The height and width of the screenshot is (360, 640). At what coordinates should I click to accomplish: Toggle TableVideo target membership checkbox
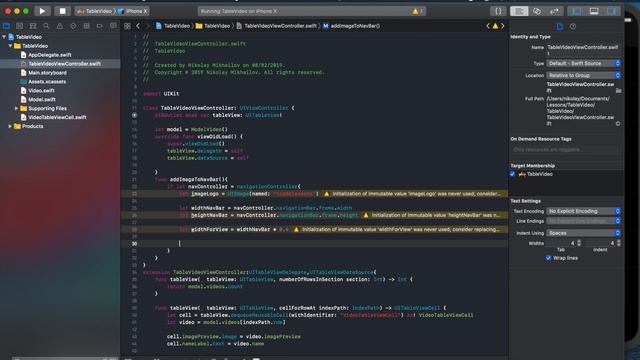(x=512, y=174)
